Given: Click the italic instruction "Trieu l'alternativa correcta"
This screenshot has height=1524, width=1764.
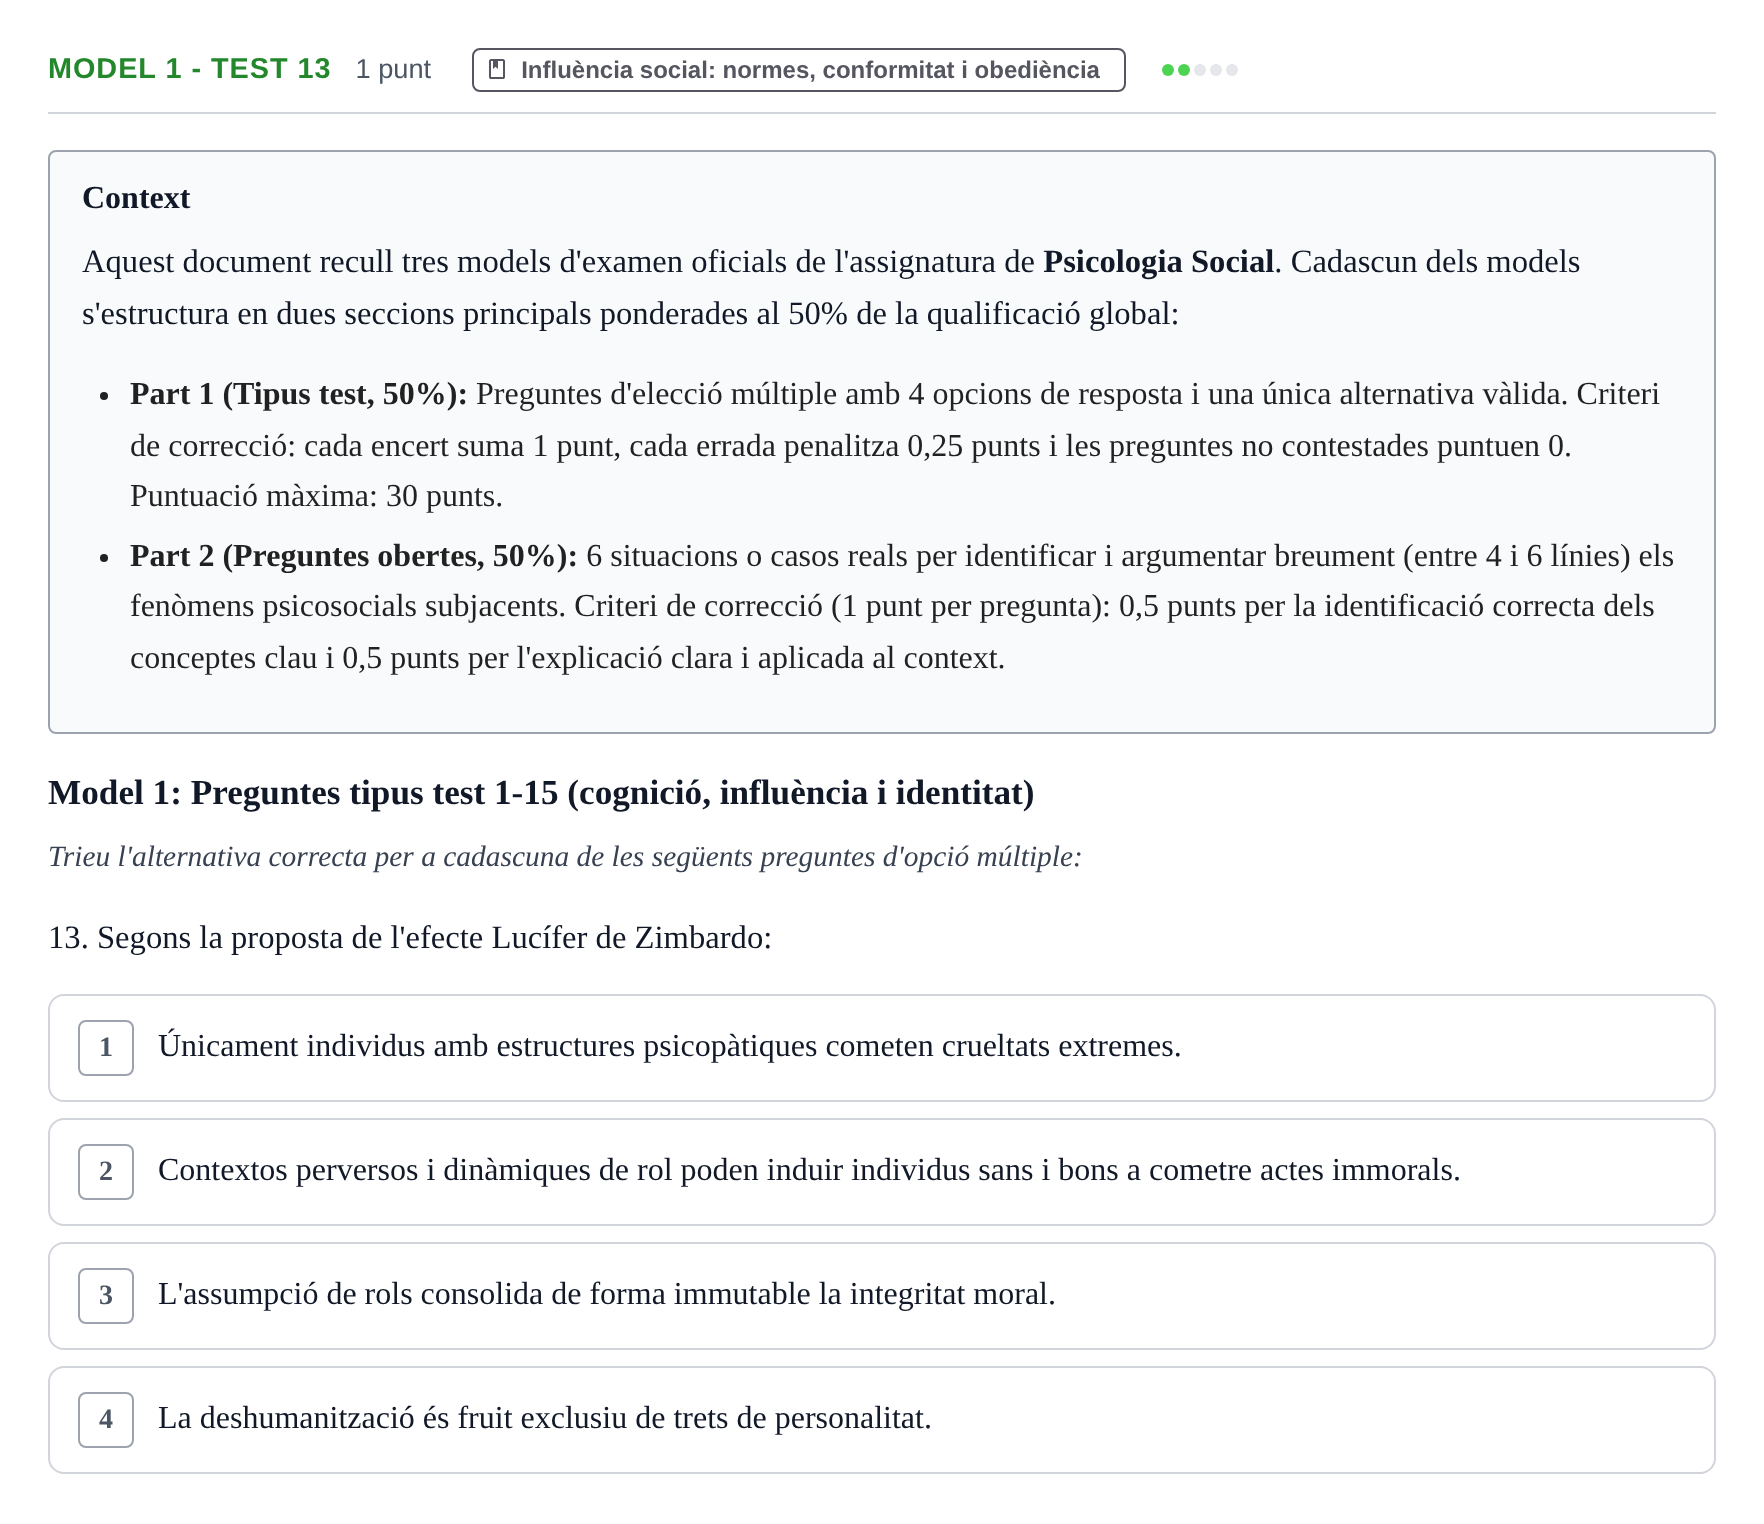Looking at the screenshot, I should pos(565,857).
